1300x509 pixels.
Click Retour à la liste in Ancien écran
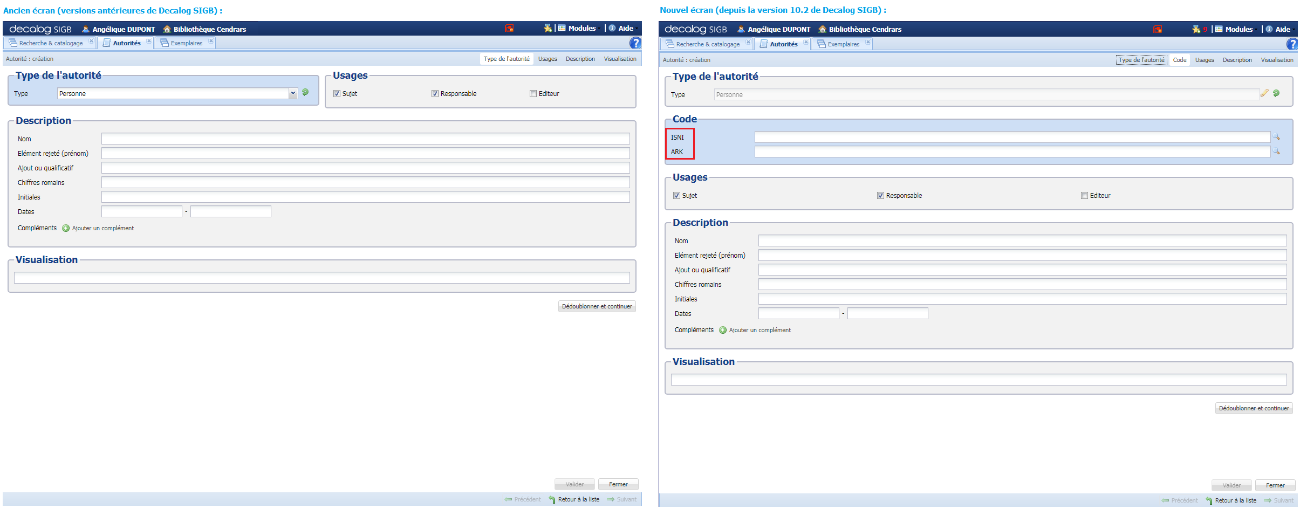[x=573, y=499]
